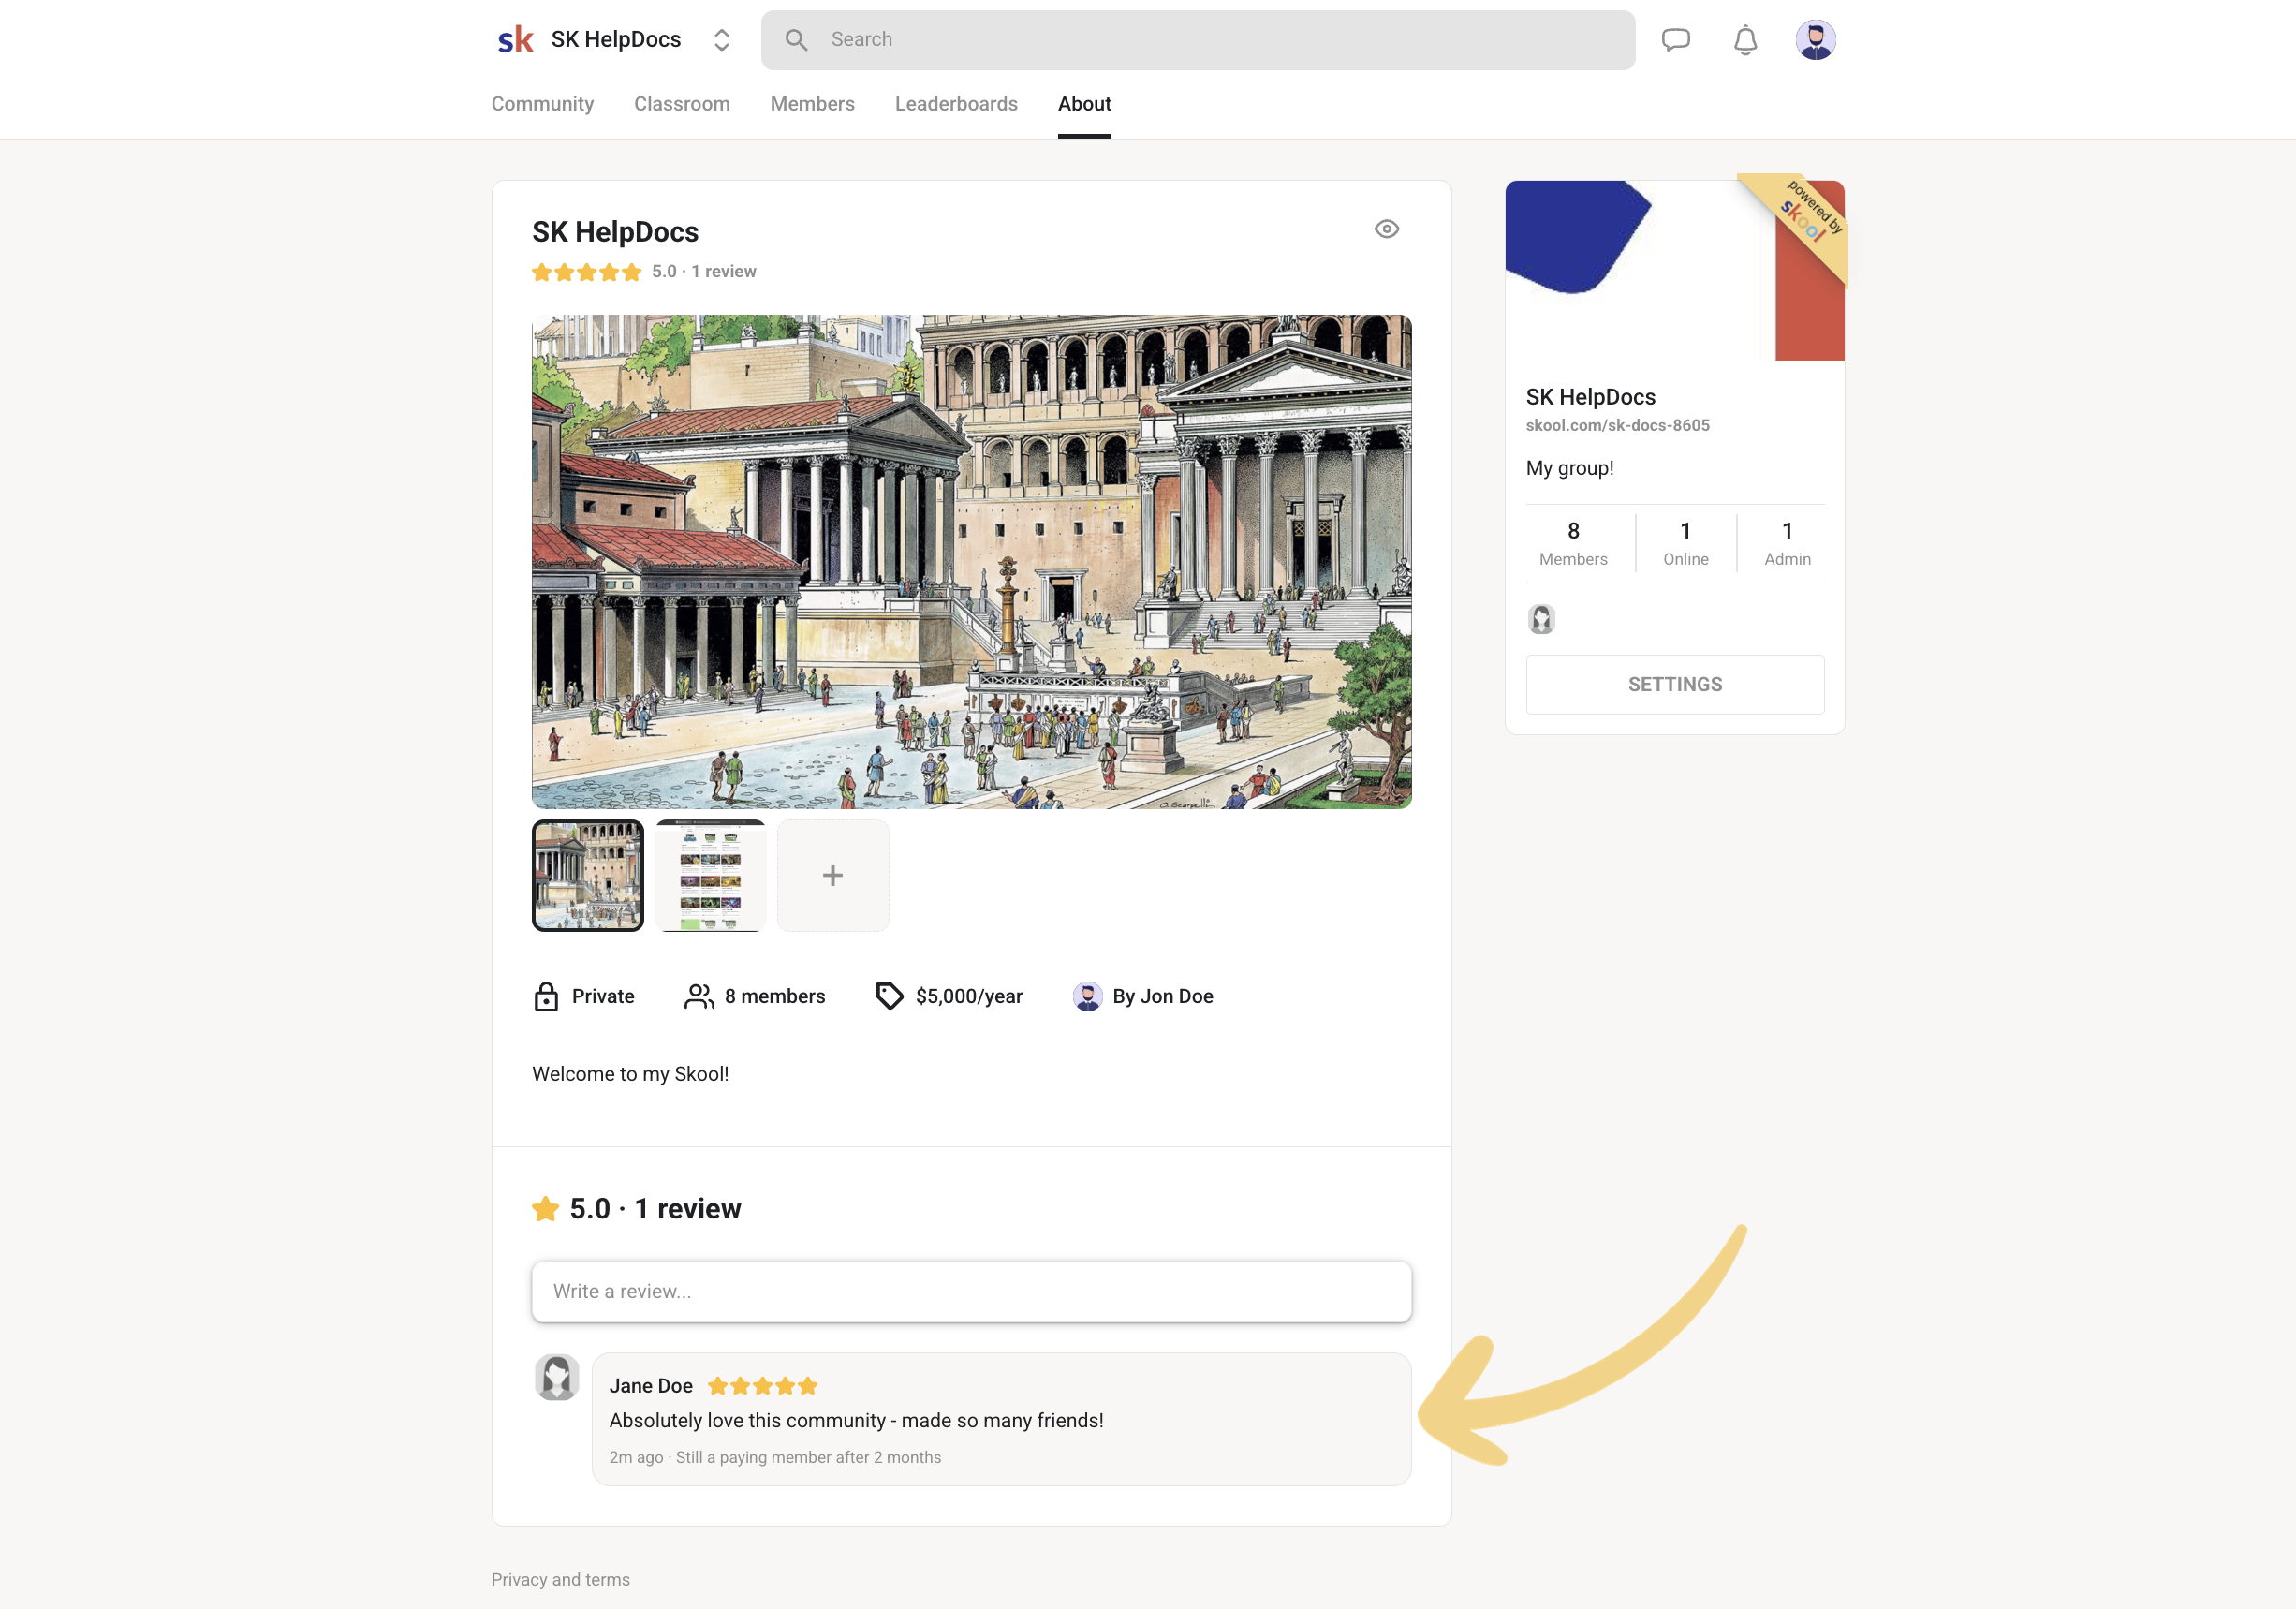Click the skool.com/sk-docs-8605 URL
The height and width of the screenshot is (1609, 2296).
point(1617,425)
